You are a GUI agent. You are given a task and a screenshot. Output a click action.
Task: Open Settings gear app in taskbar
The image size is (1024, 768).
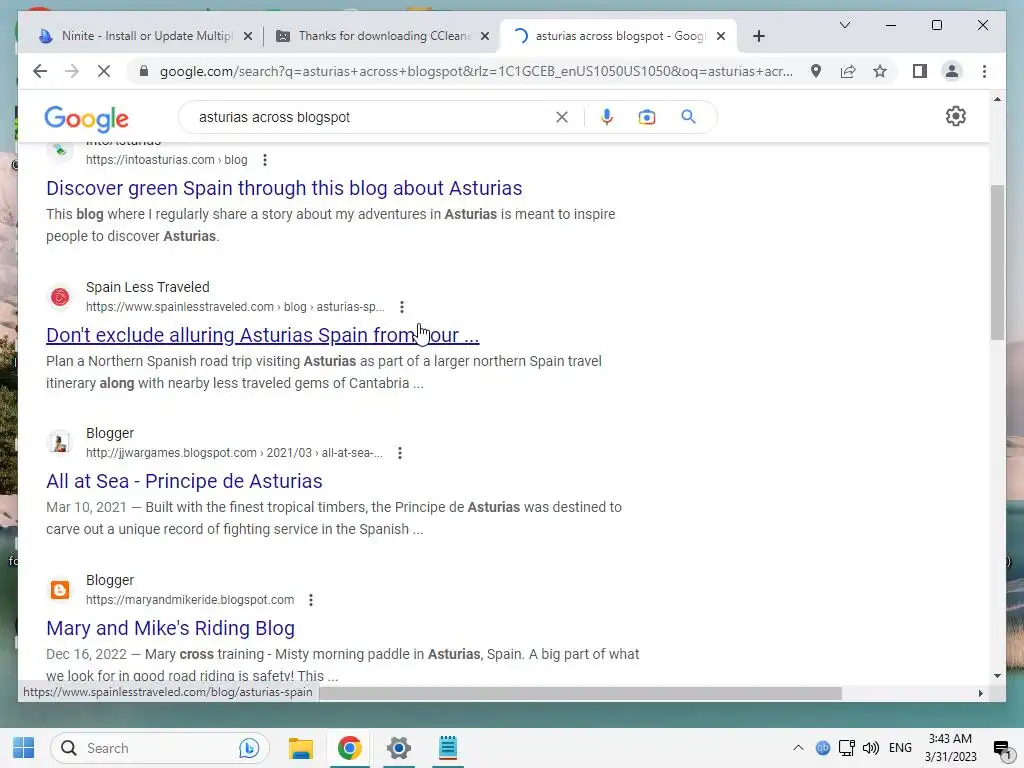[x=398, y=748]
